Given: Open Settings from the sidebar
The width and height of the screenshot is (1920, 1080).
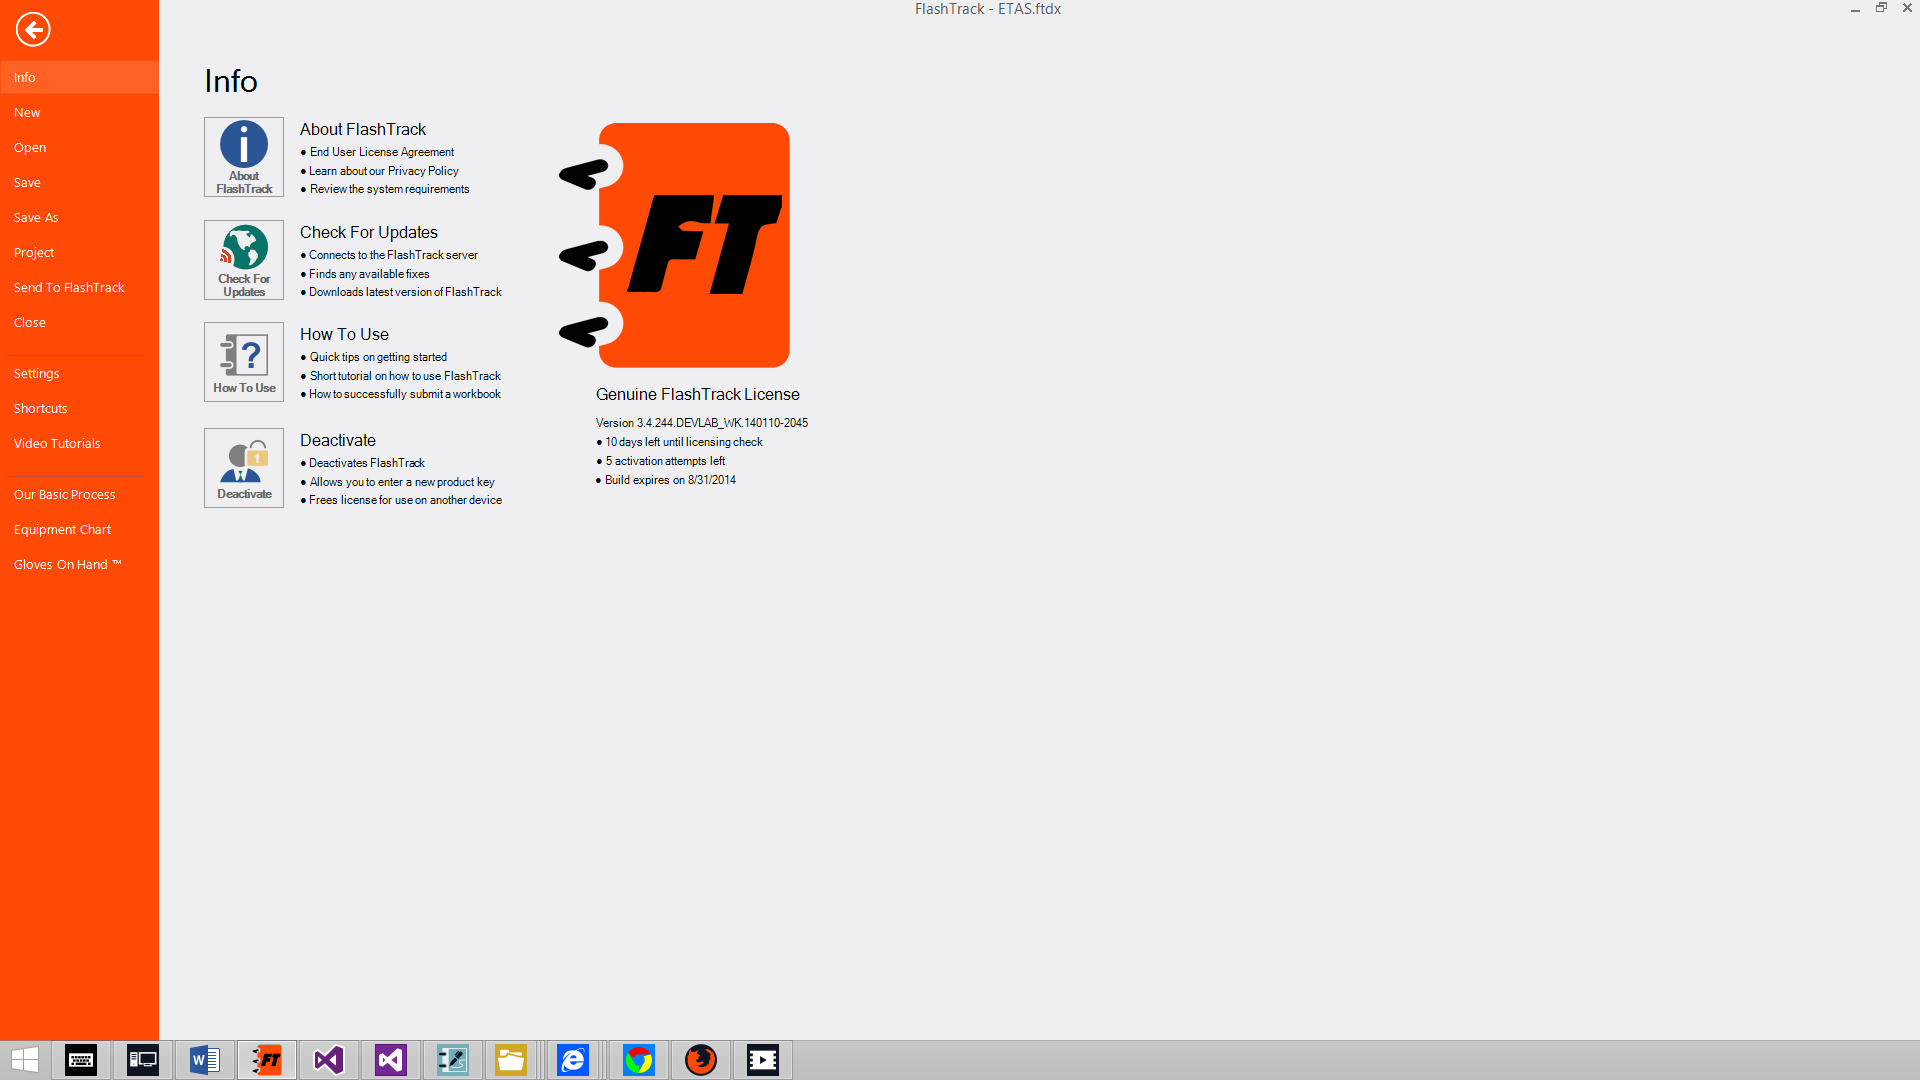Looking at the screenshot, I should 79,373.
